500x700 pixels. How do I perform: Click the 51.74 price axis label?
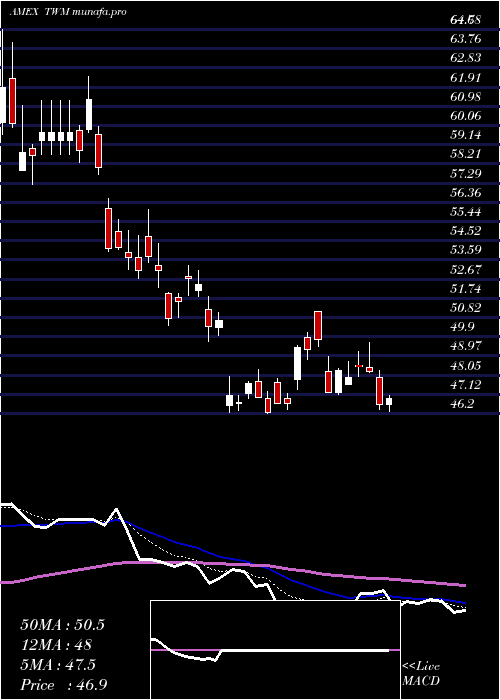(466, 289)
